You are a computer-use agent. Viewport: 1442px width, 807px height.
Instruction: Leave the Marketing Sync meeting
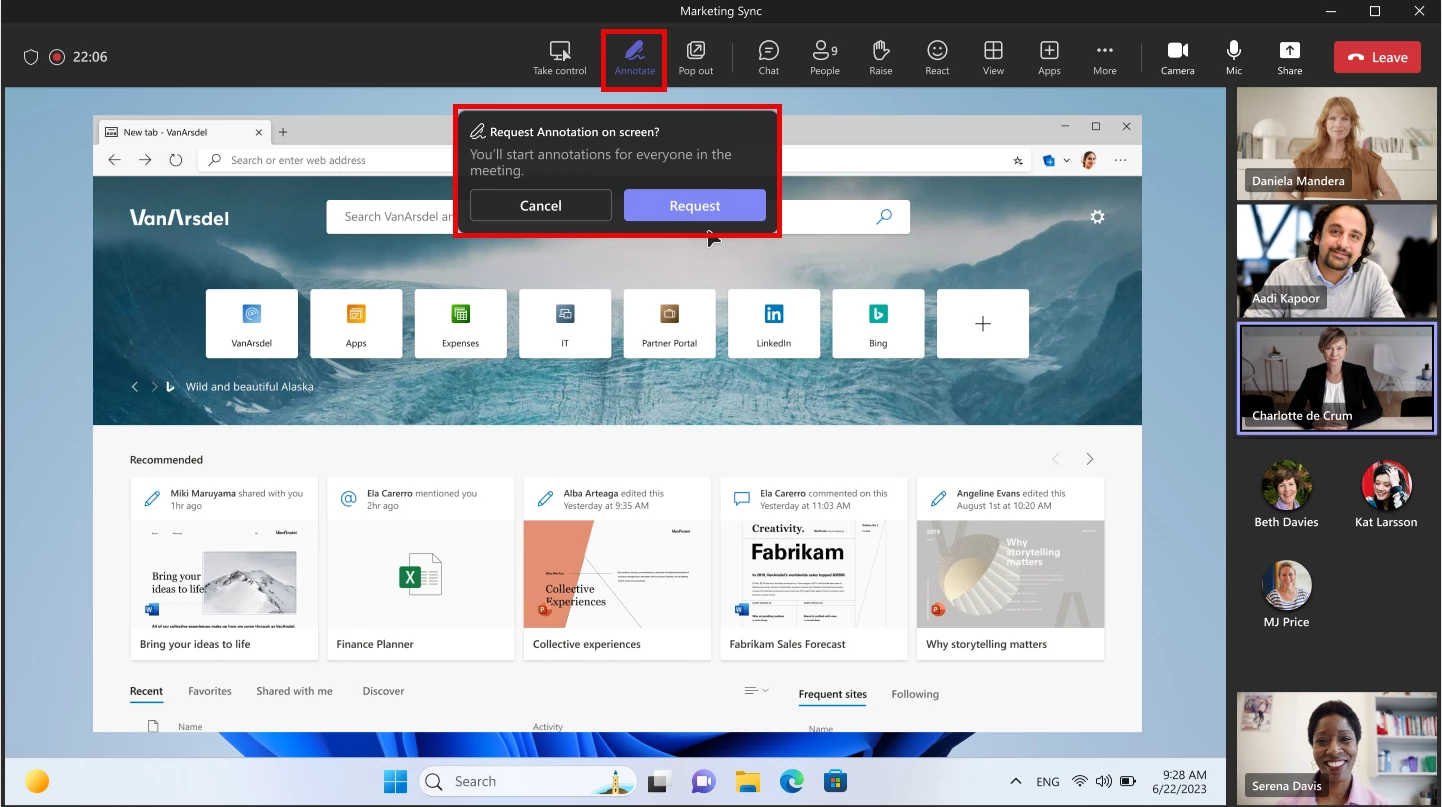coord(1376,57)
